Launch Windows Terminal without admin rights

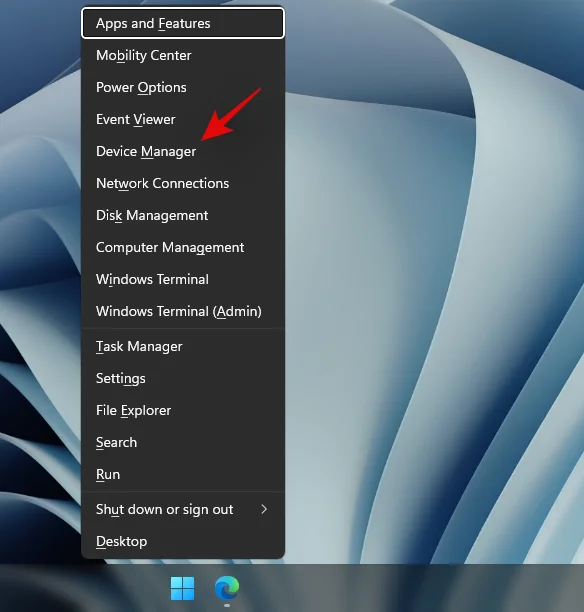click(183, 279)
